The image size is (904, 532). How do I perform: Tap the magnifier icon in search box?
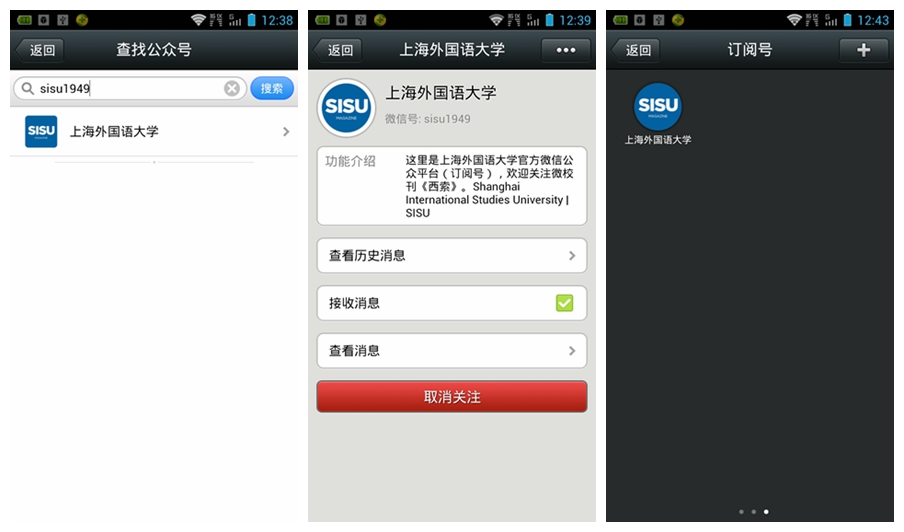pos(27,88)
